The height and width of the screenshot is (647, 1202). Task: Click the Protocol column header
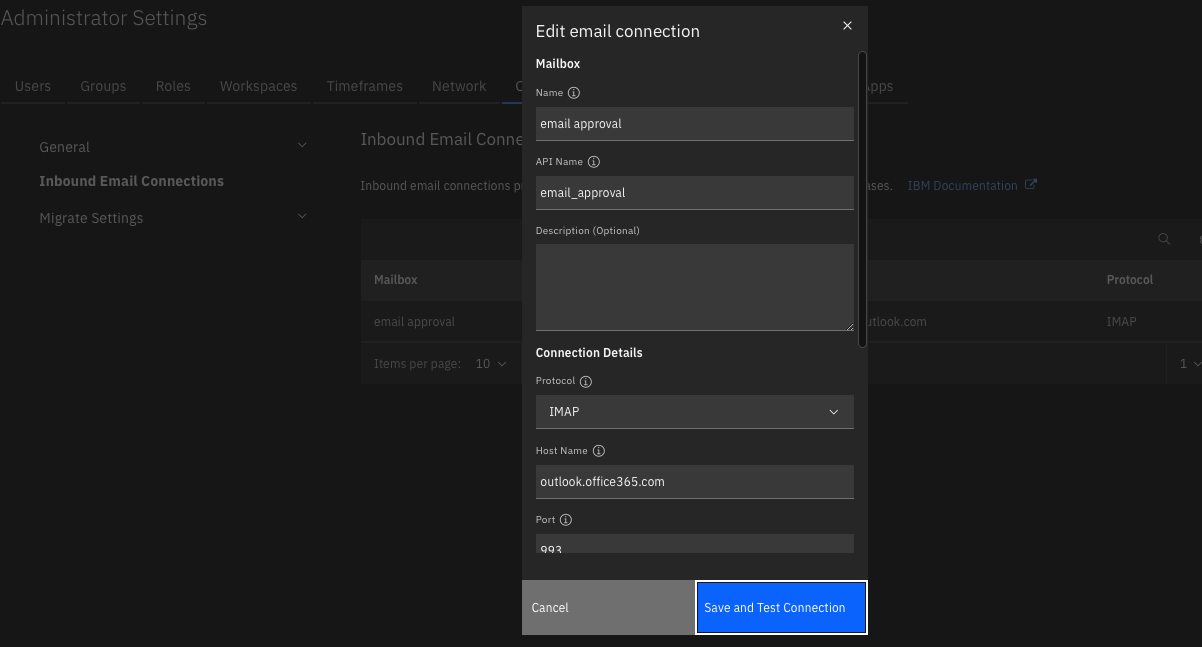click(1130, 280)
